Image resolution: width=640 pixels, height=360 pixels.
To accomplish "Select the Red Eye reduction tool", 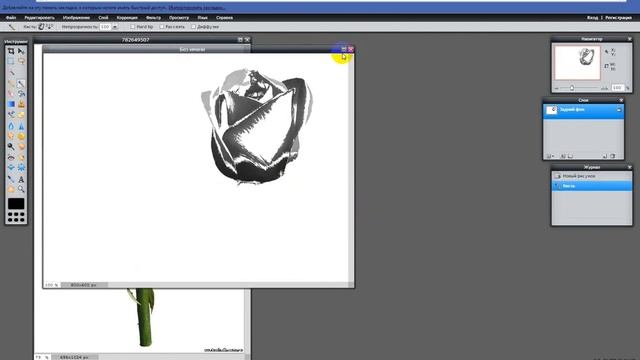I will point(11,157).
